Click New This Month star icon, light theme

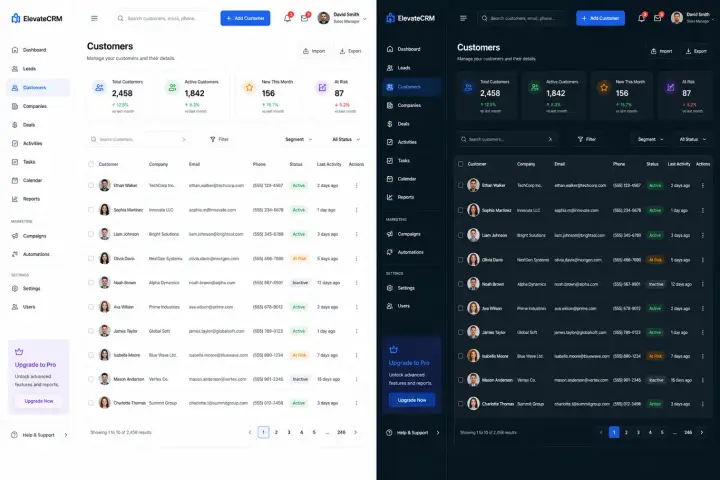point(249,87)
